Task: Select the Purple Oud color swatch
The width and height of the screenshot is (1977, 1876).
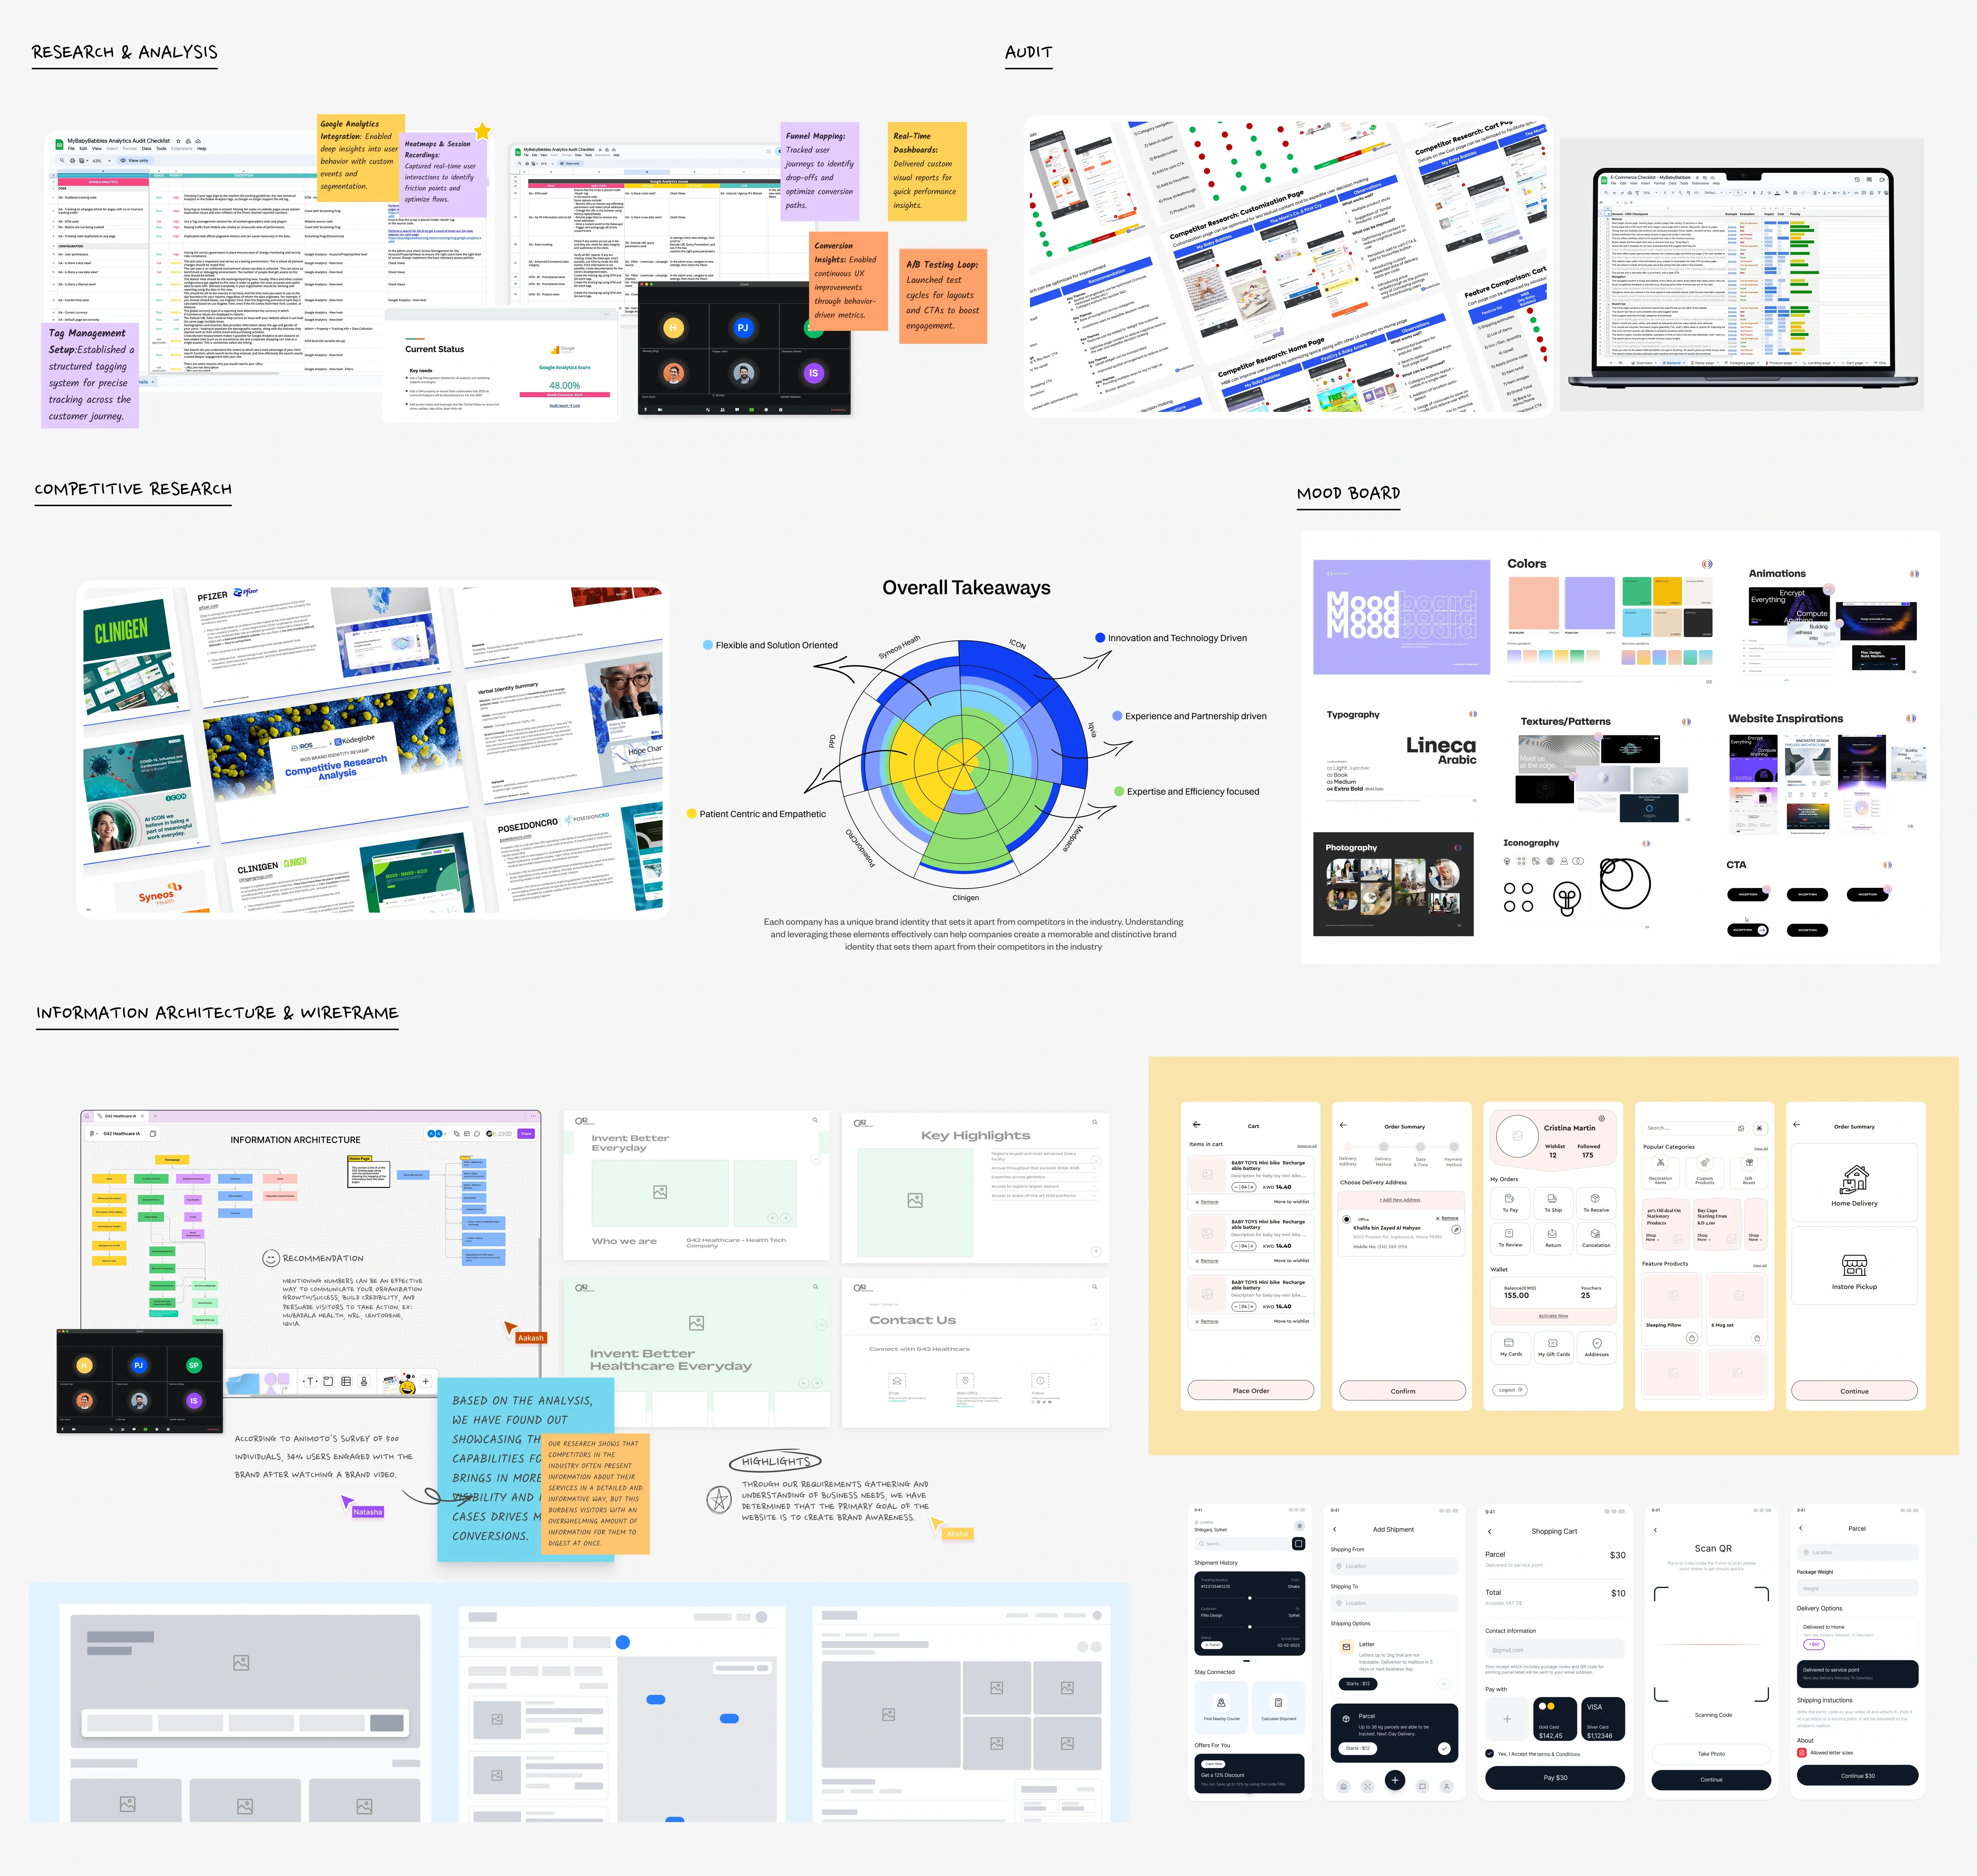Action: click(1590, 603)
